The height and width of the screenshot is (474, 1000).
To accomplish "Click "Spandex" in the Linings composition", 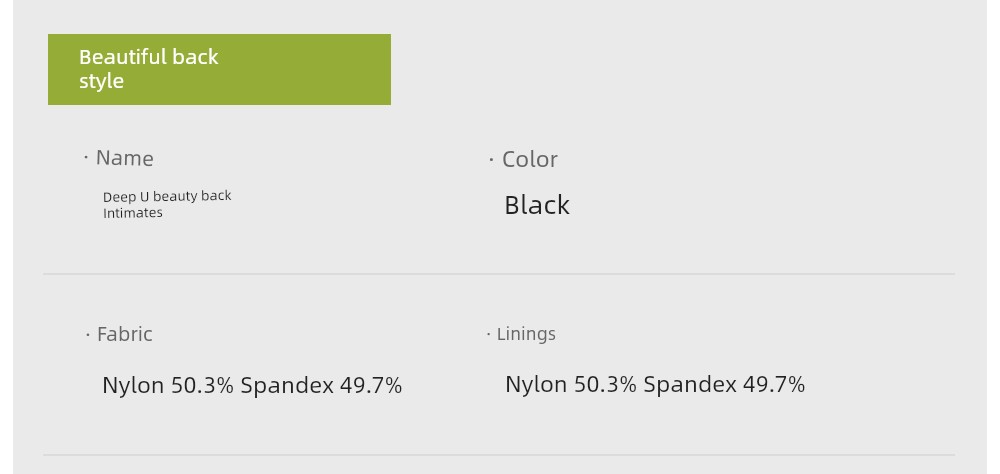I will coord(690,385).
